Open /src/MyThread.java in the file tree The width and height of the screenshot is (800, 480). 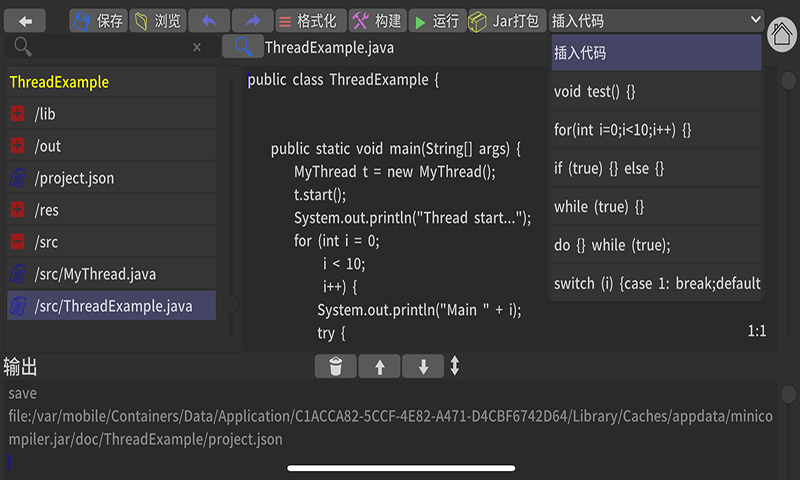click(x=95, y=274)
